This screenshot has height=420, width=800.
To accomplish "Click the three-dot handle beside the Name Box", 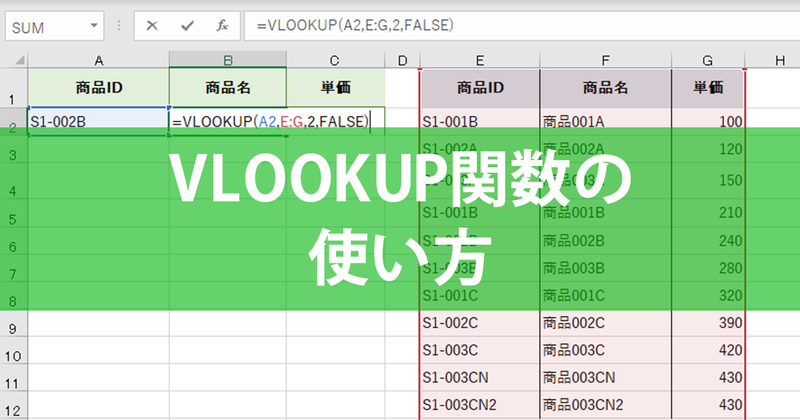I will pos(119,26).
